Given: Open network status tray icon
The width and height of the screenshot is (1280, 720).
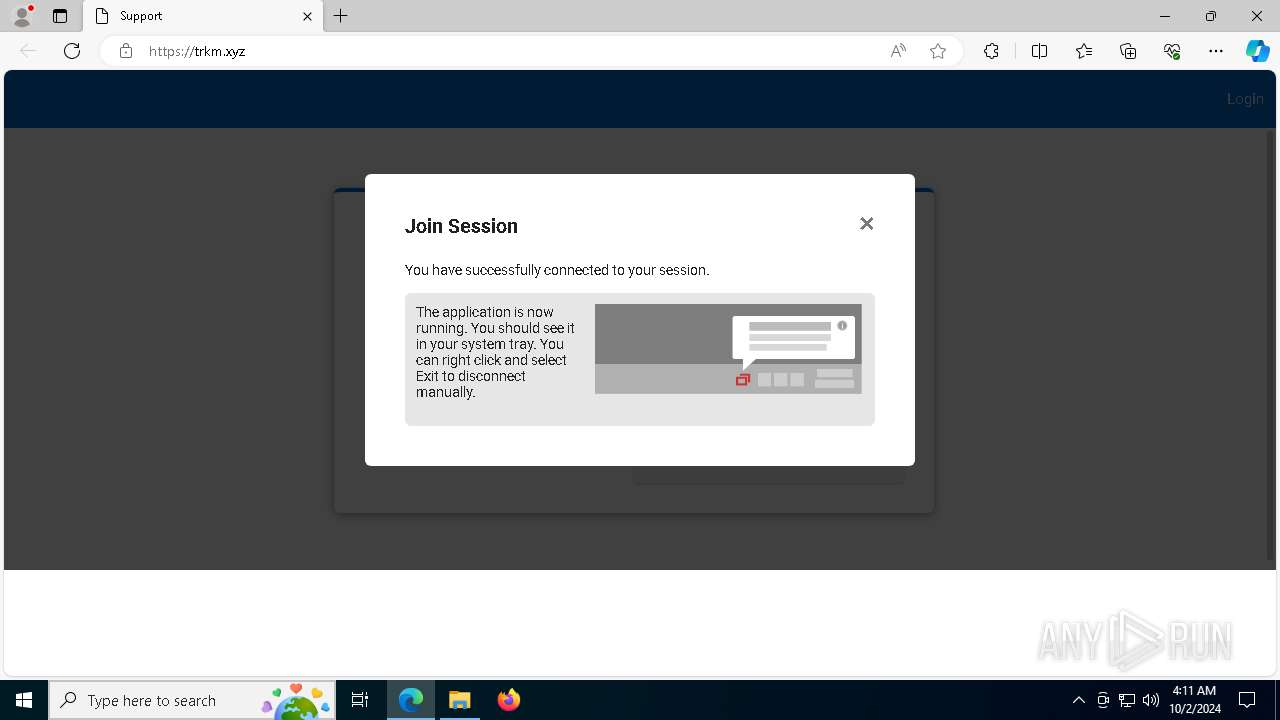Looking at the screenshot, I should pyautogui.click(x=1127, y=700).
